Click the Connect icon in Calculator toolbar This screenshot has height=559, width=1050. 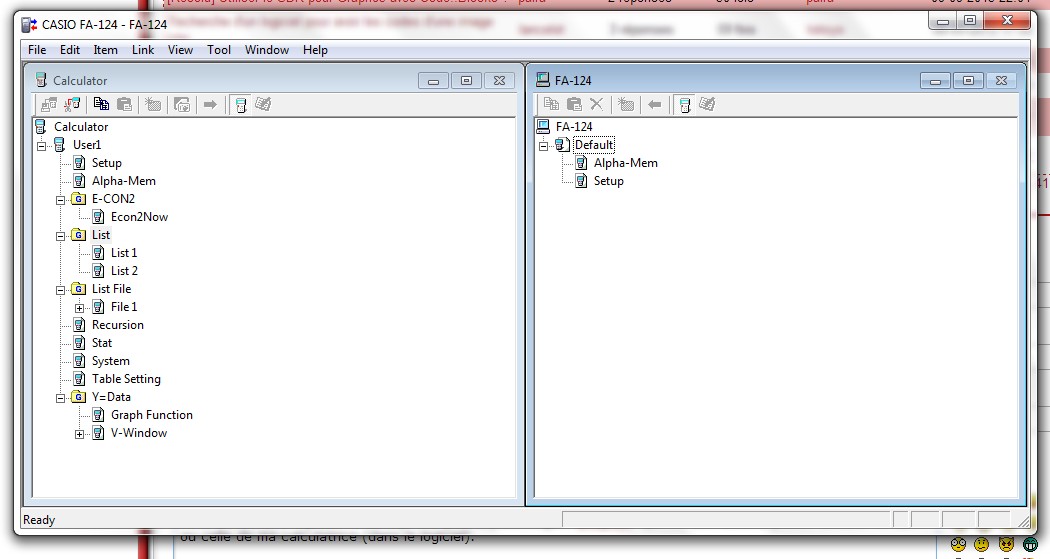(49, 104)
